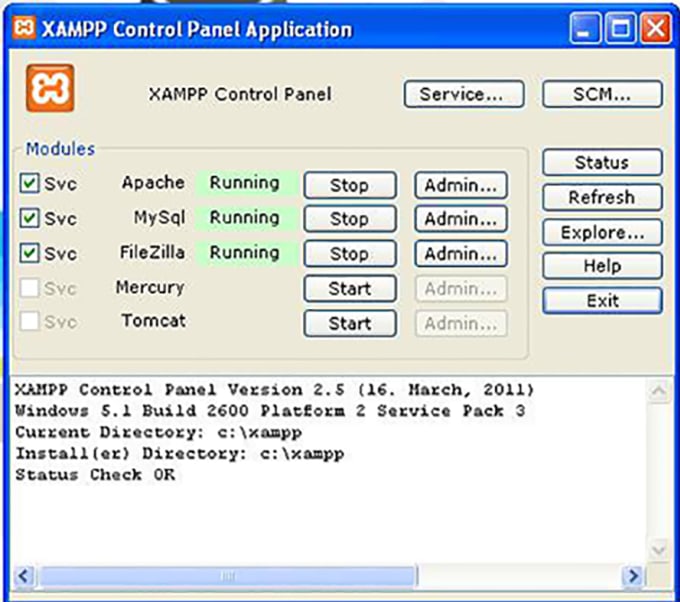Click the 'Status Check OK' log line
The height and width of the screenshot is (602, 680).
pyautogui.click(x=95, y=474)
